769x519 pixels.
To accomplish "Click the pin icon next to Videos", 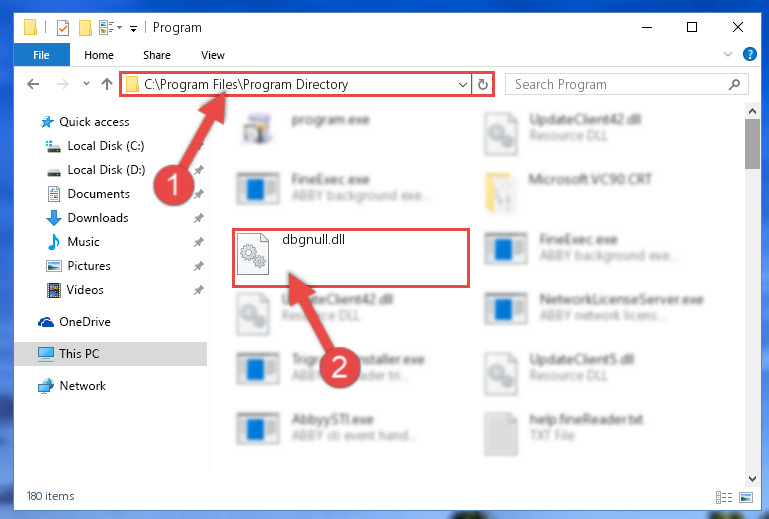I will 199,290.
